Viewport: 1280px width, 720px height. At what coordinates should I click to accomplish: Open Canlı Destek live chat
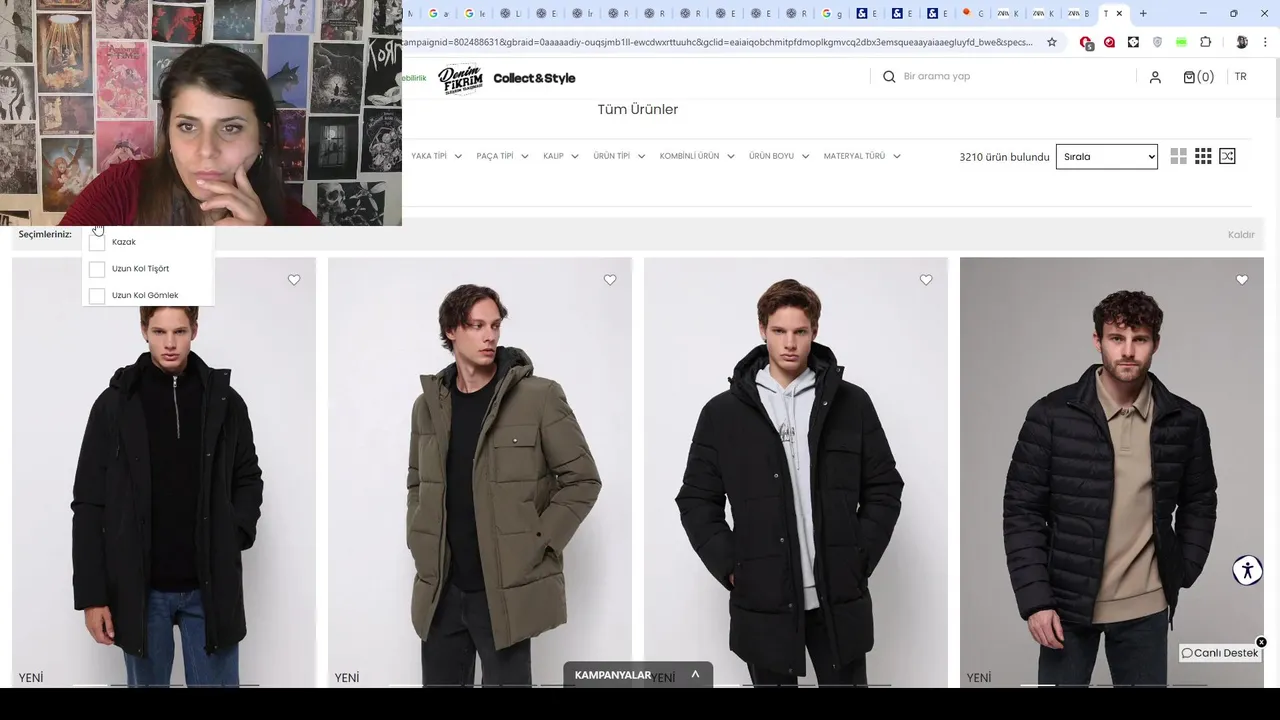pos(1220,653)
